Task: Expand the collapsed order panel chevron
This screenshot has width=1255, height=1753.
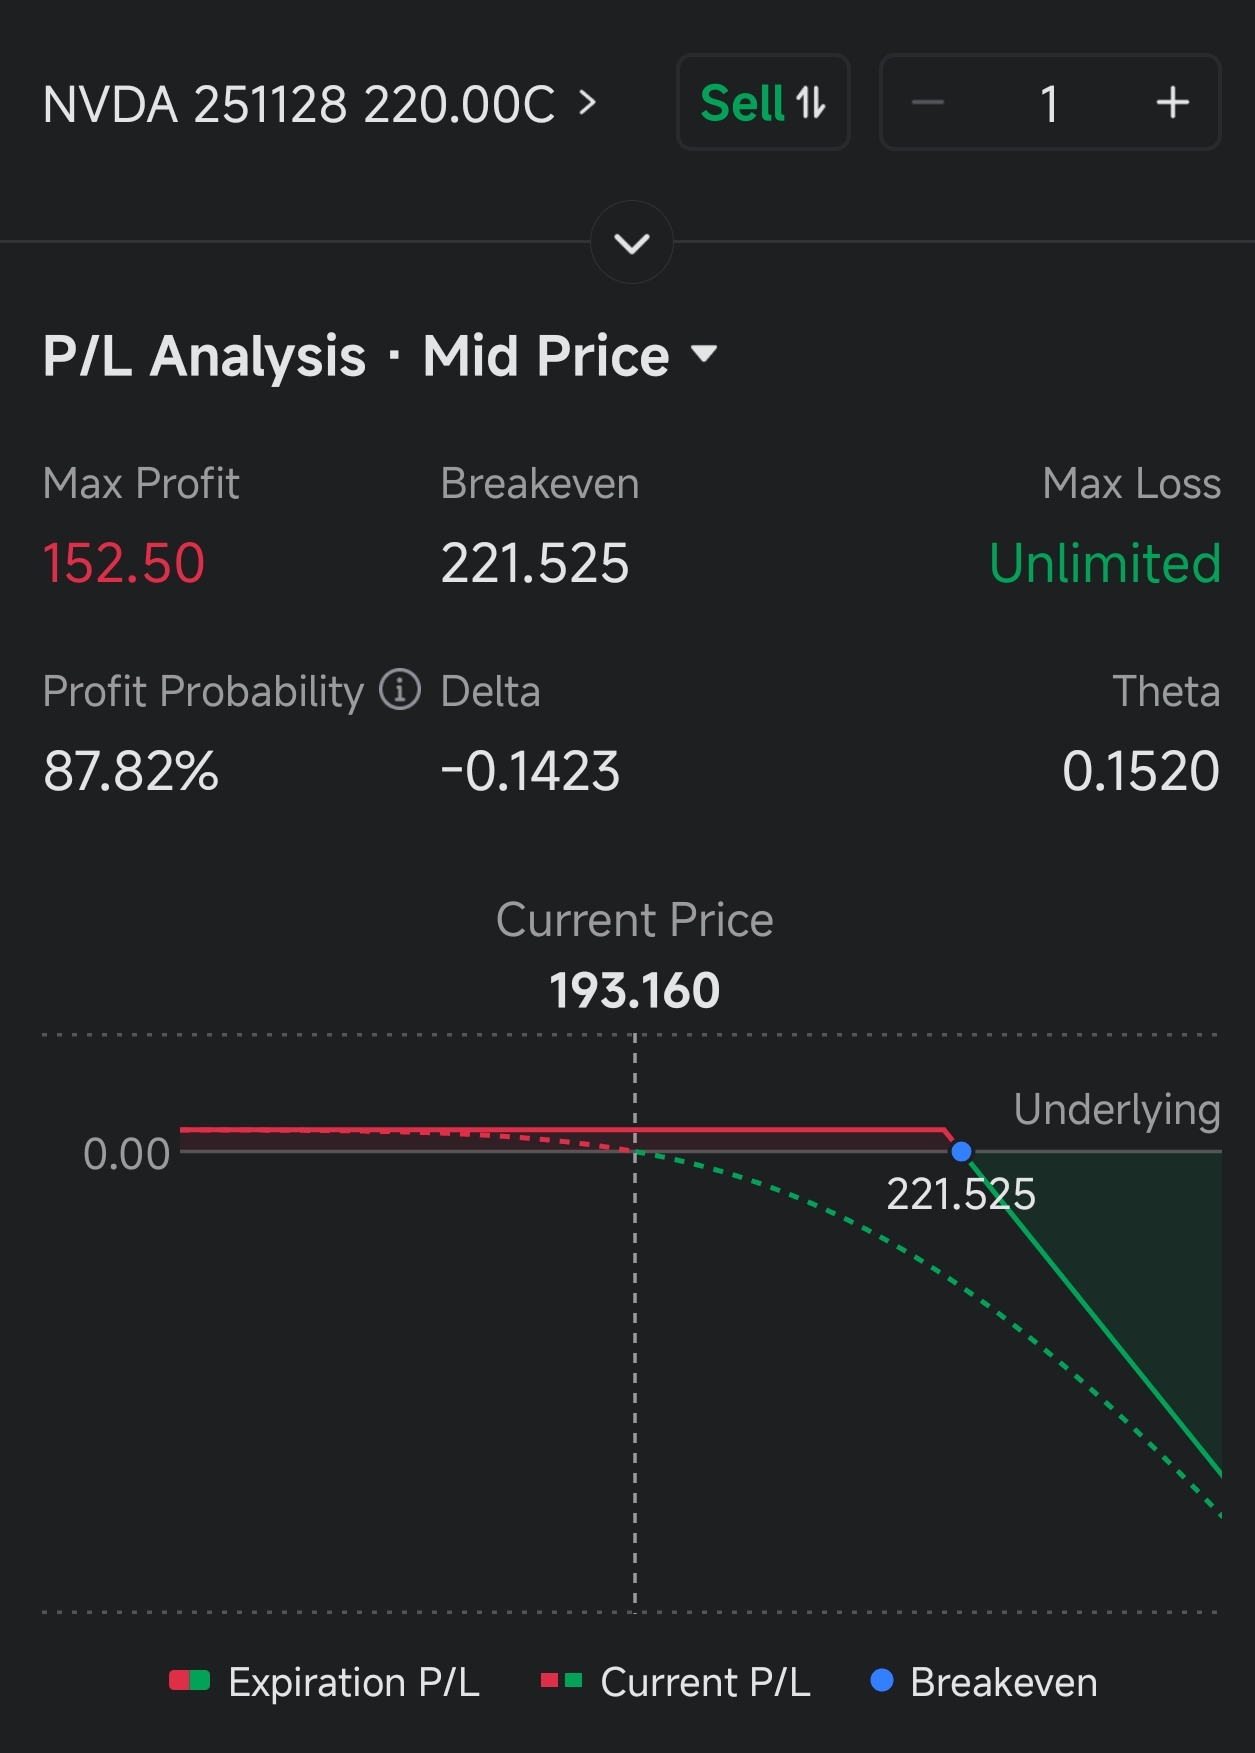Action: pos(632,243)
